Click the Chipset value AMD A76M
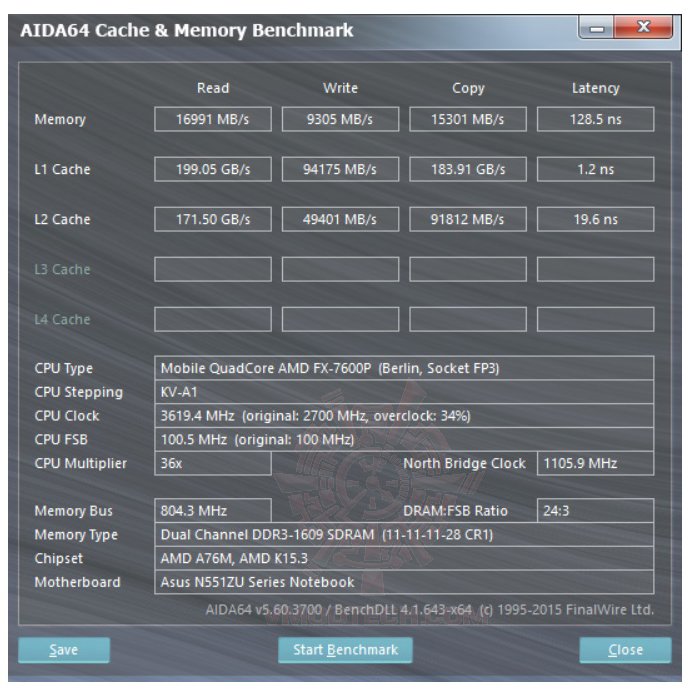This screenshot has width=692, height=698. click(404, 558)
